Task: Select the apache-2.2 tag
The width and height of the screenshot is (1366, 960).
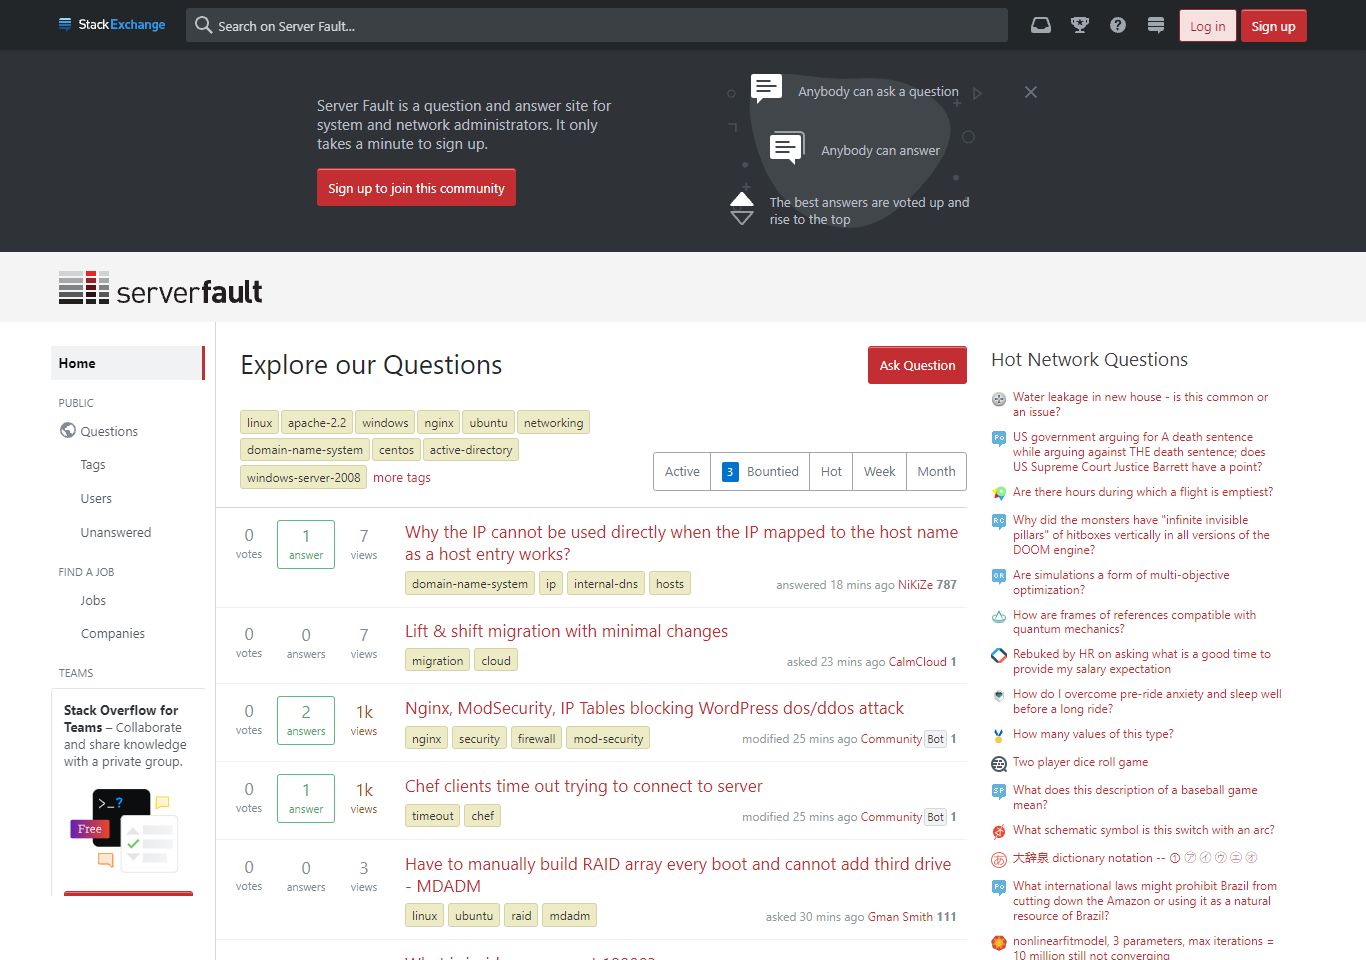Action: click(317, 423)
